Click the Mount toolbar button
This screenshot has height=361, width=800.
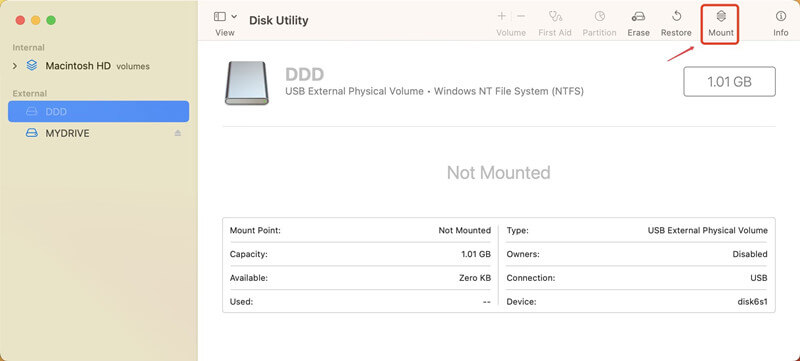click(x=720, y=24)
